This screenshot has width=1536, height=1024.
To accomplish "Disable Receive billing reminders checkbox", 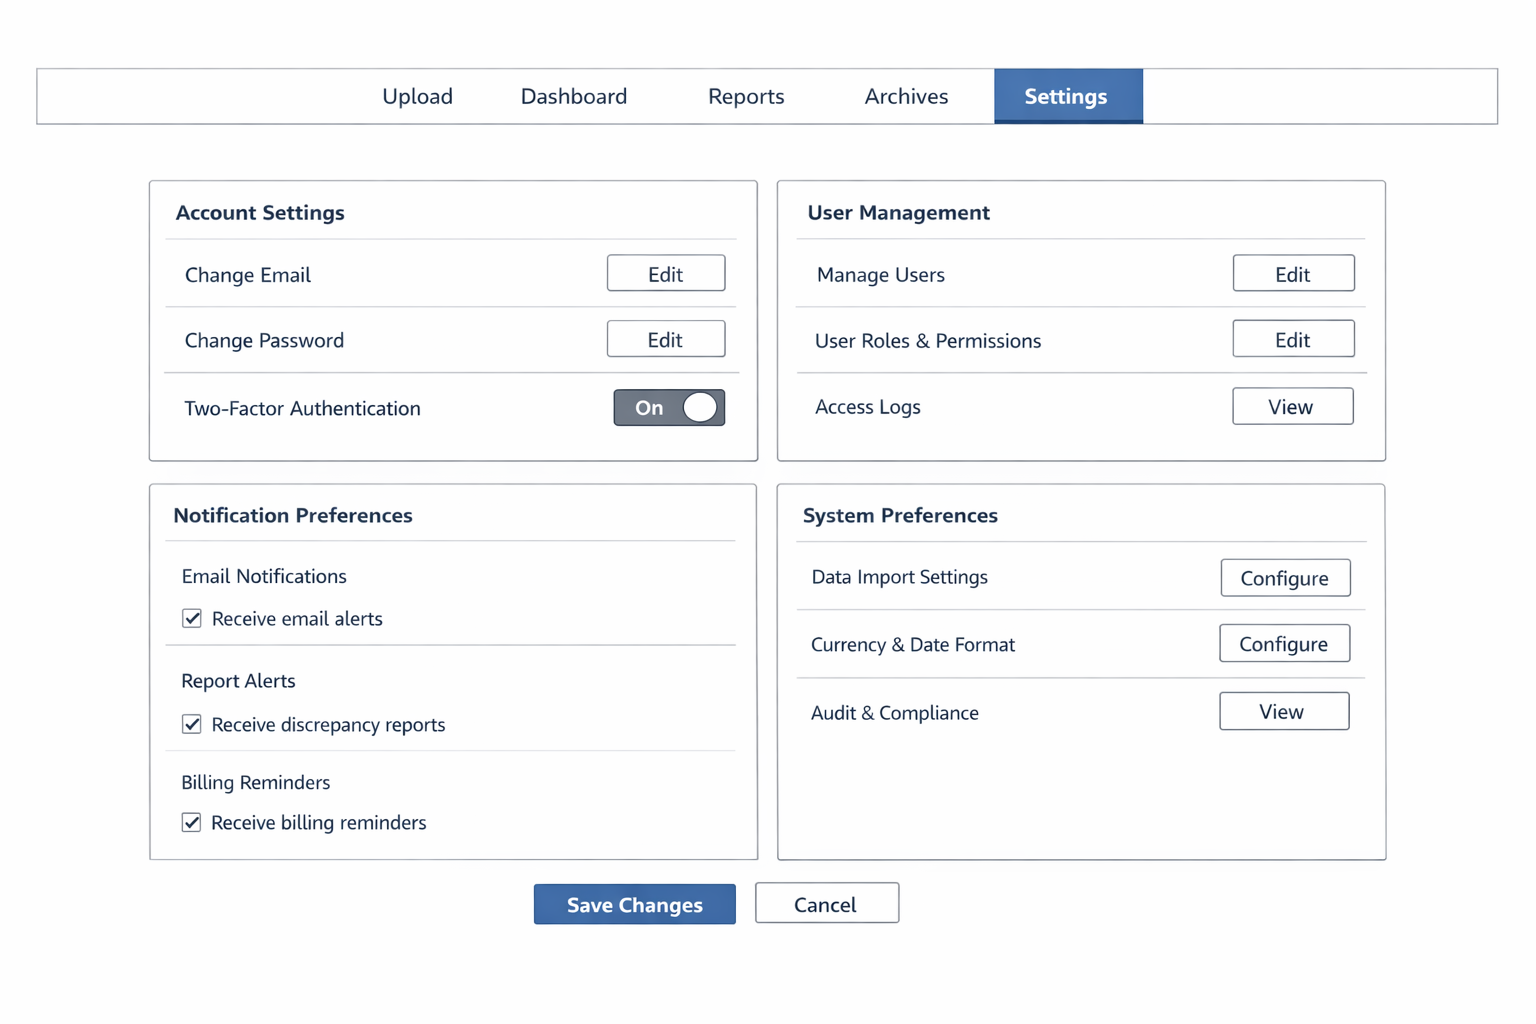I will pos(192,823).
